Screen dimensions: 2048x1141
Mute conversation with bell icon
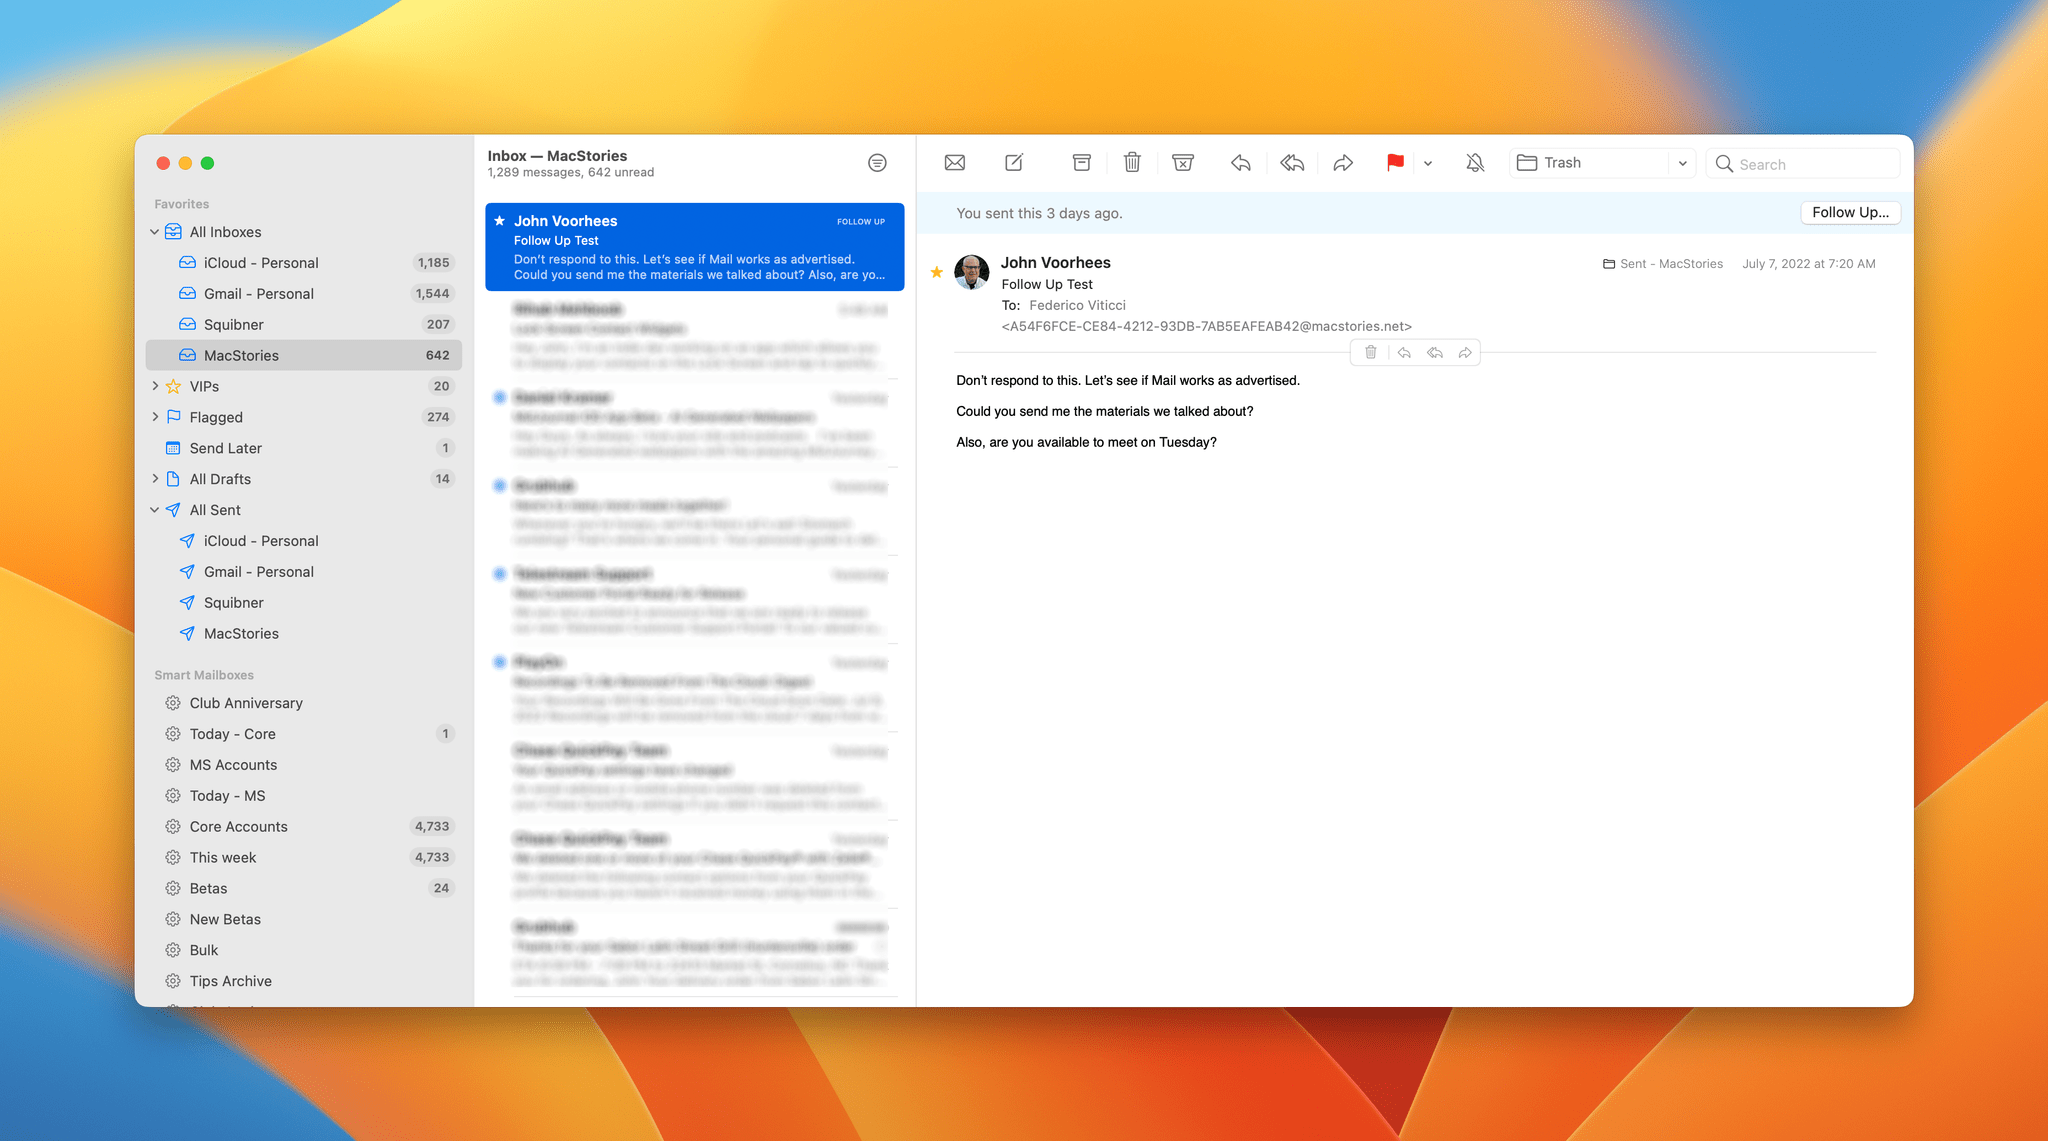click(x=1475, y=163)
